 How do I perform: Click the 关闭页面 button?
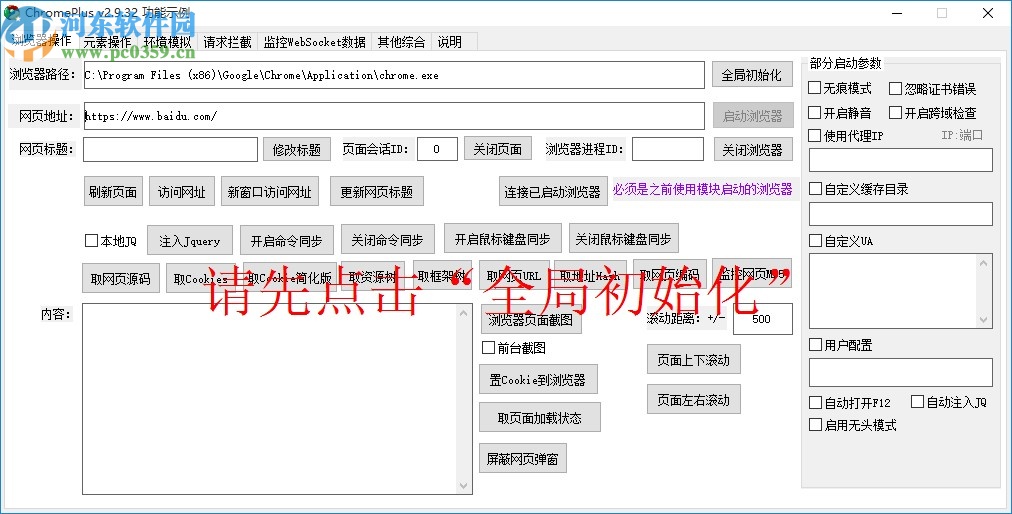click(498, 149)
